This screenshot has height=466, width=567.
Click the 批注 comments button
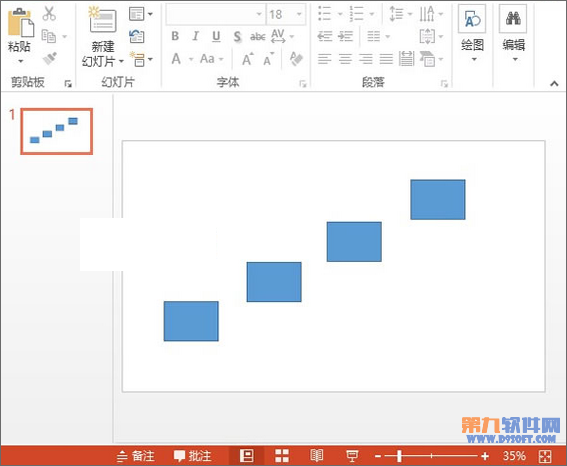tap(192, 456)
